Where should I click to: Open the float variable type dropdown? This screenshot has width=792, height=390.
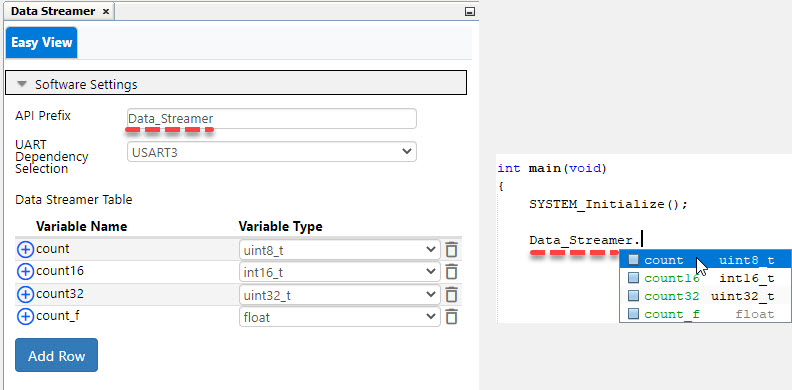pos(339,317)
